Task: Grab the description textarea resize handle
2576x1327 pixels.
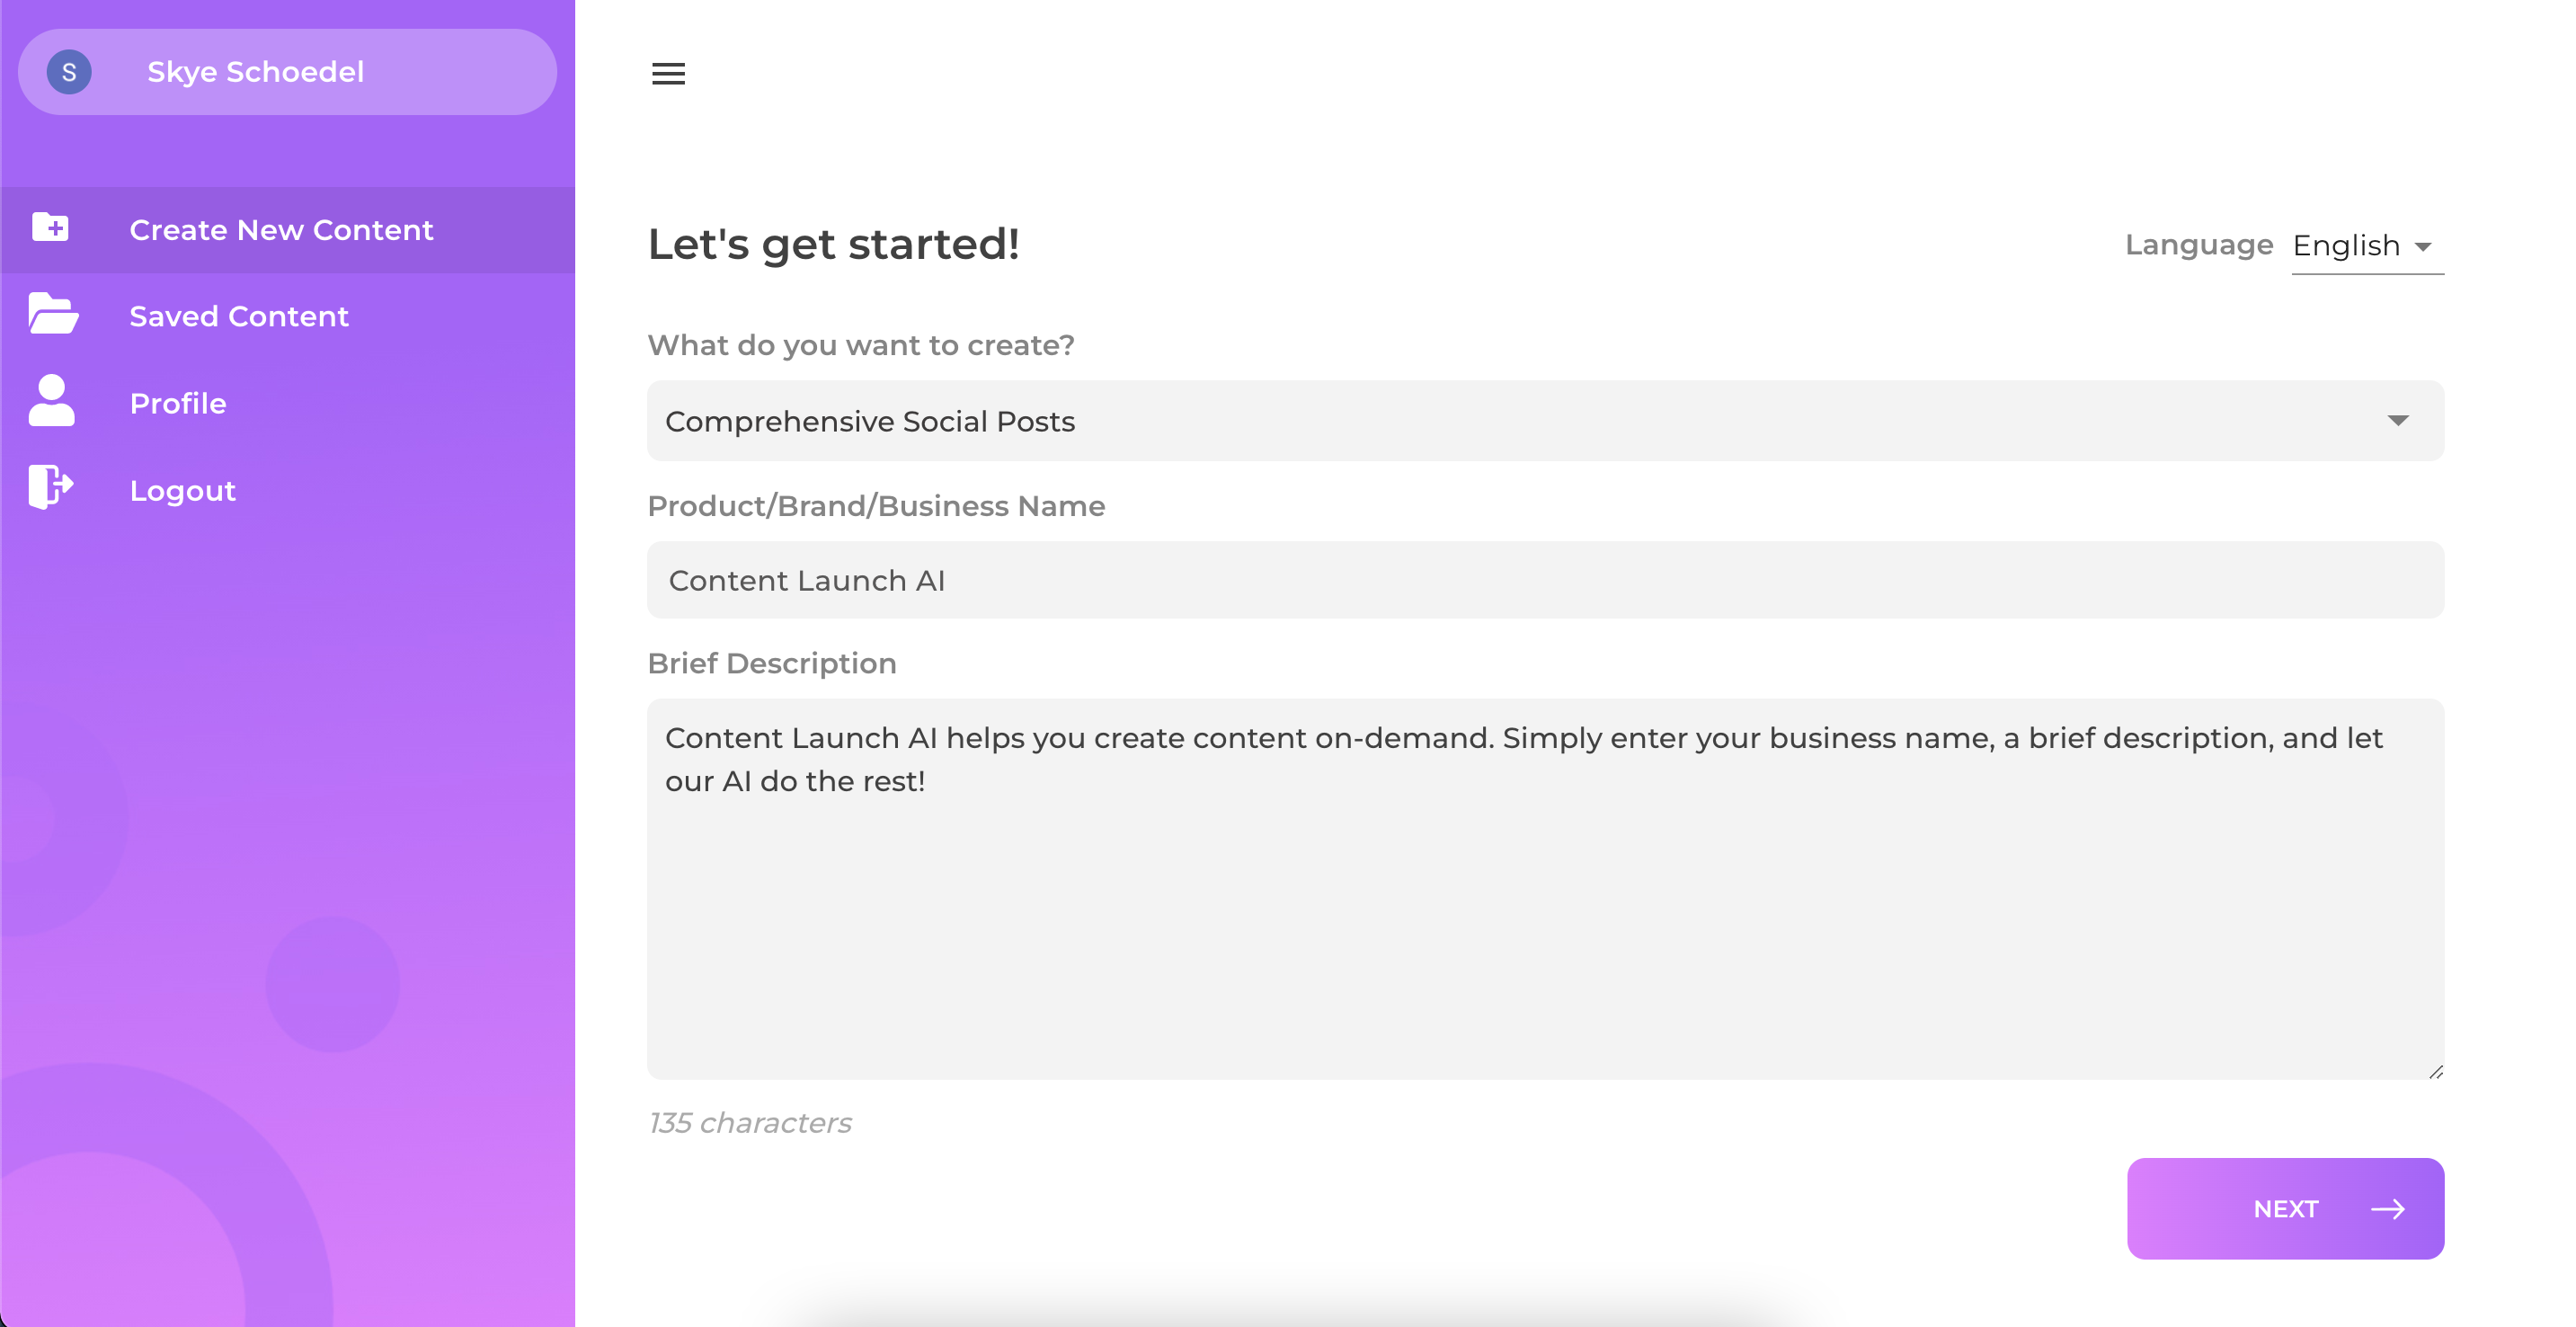Action: [x=2436, y=1071]
